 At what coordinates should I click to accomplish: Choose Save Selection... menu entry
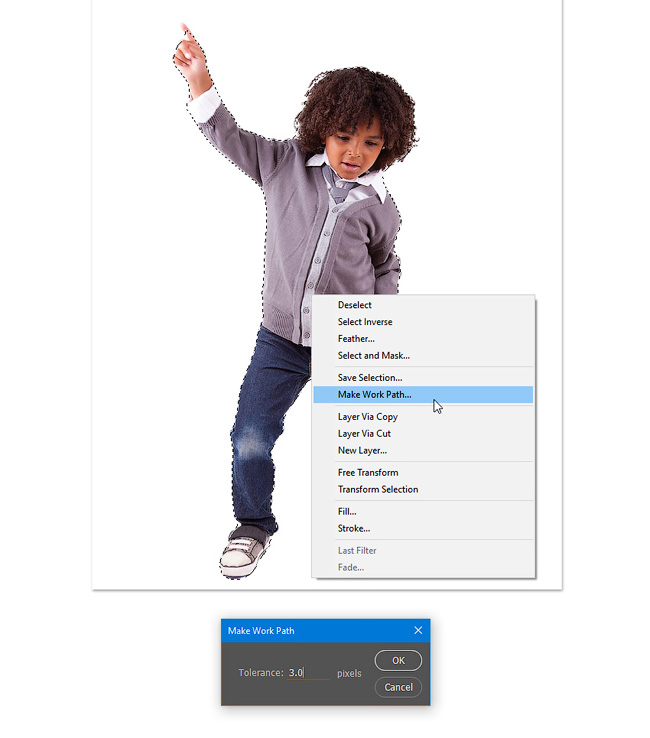point(423,378)
